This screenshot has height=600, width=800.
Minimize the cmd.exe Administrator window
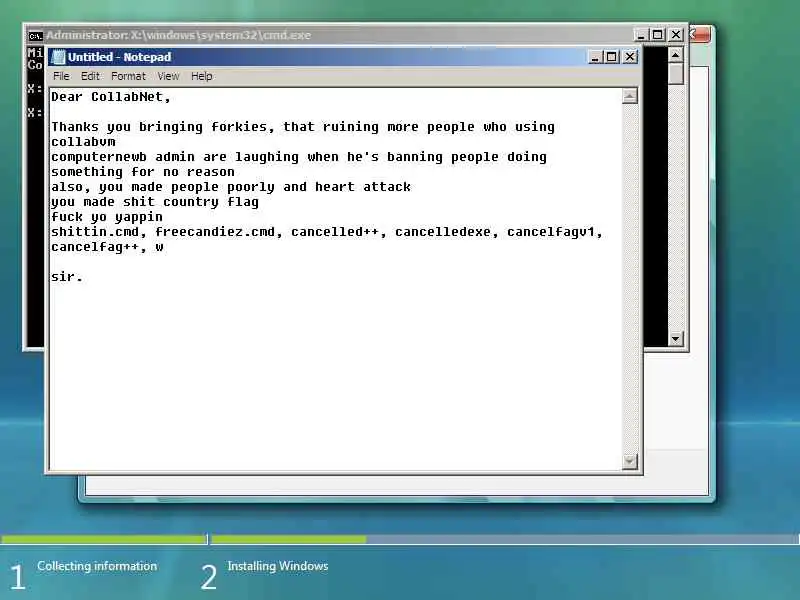pos(640,35)
